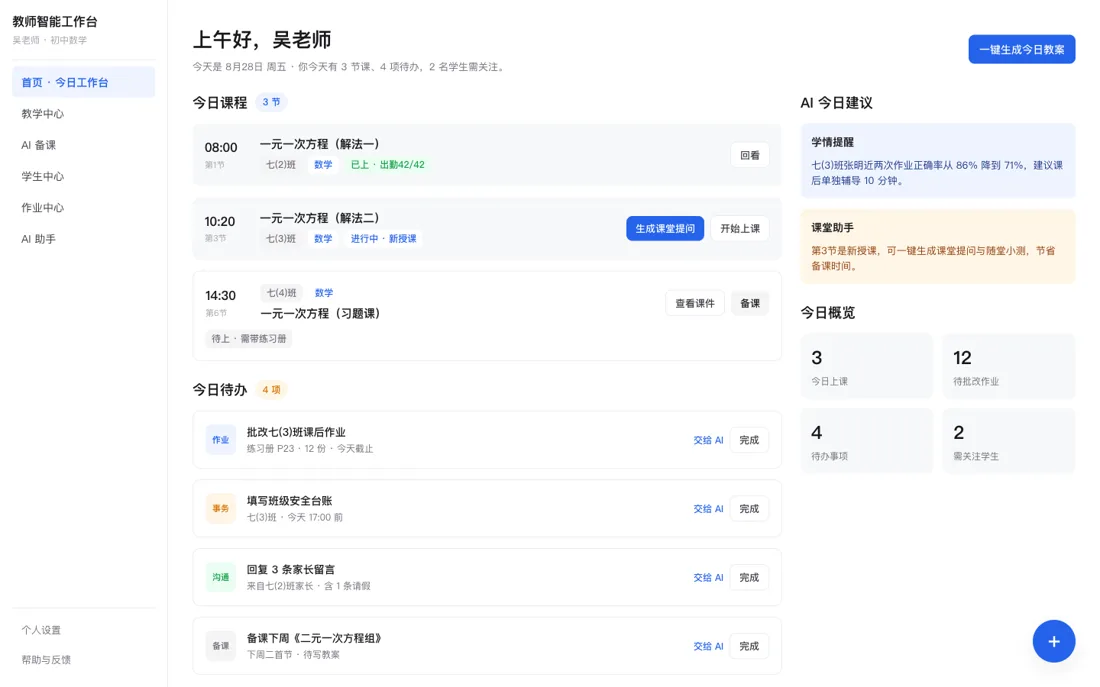Screen dimensions: 1100x687
Task: Click the 进行中·新授课 status tag
Action: tap(383, 239)
